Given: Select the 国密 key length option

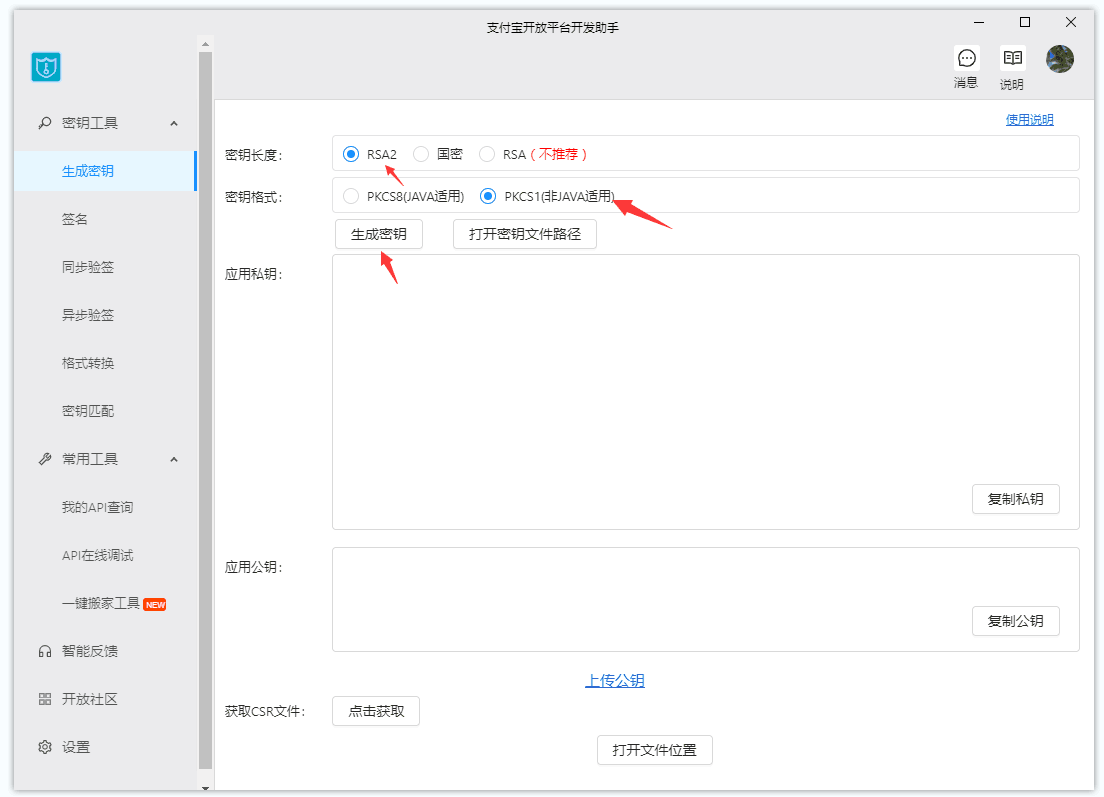Looking at the screenshot, I should tap(420, 154).
